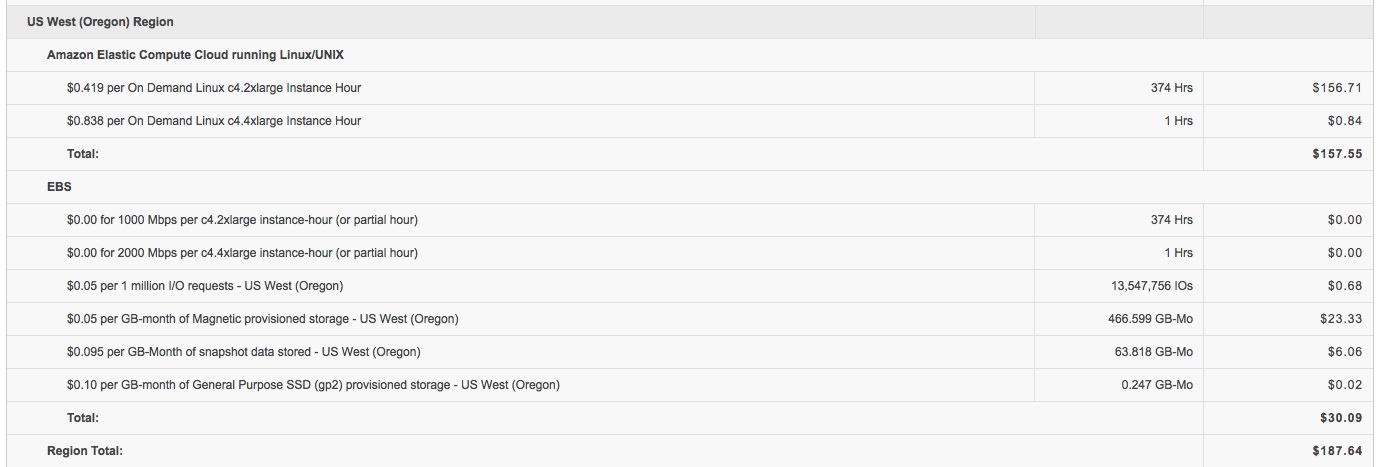Click the $157.55 Compute Cloud total
This screenshot has height=467, width=1384.
click(x=1337, y=154)
